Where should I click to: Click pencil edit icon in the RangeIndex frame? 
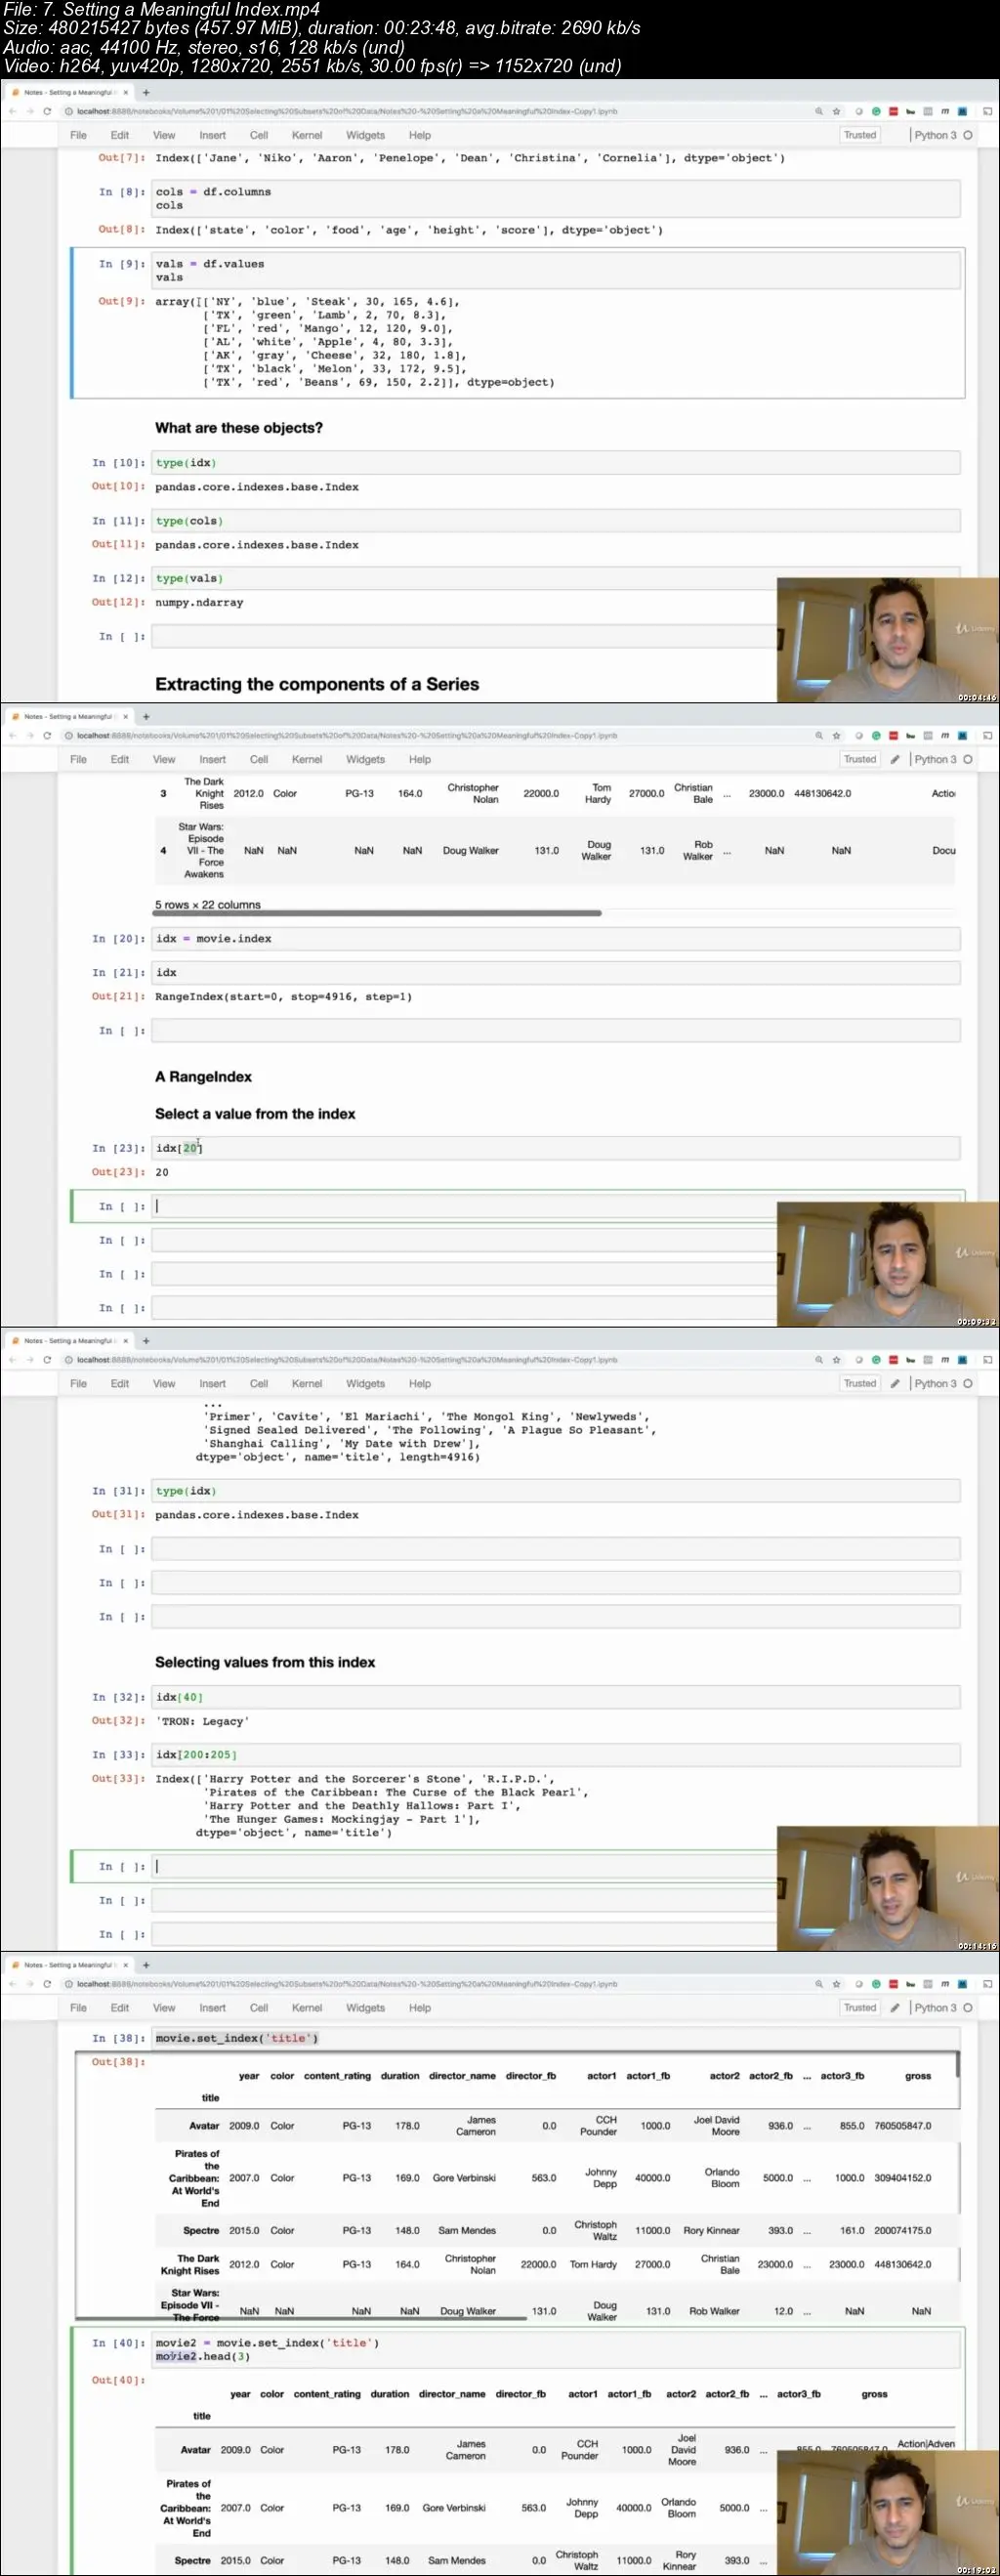[x=896, y=759]
